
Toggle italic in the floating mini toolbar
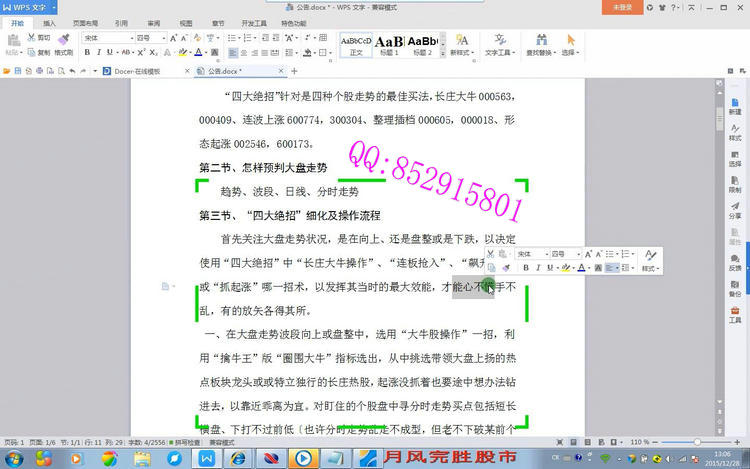tap(538, 268)
